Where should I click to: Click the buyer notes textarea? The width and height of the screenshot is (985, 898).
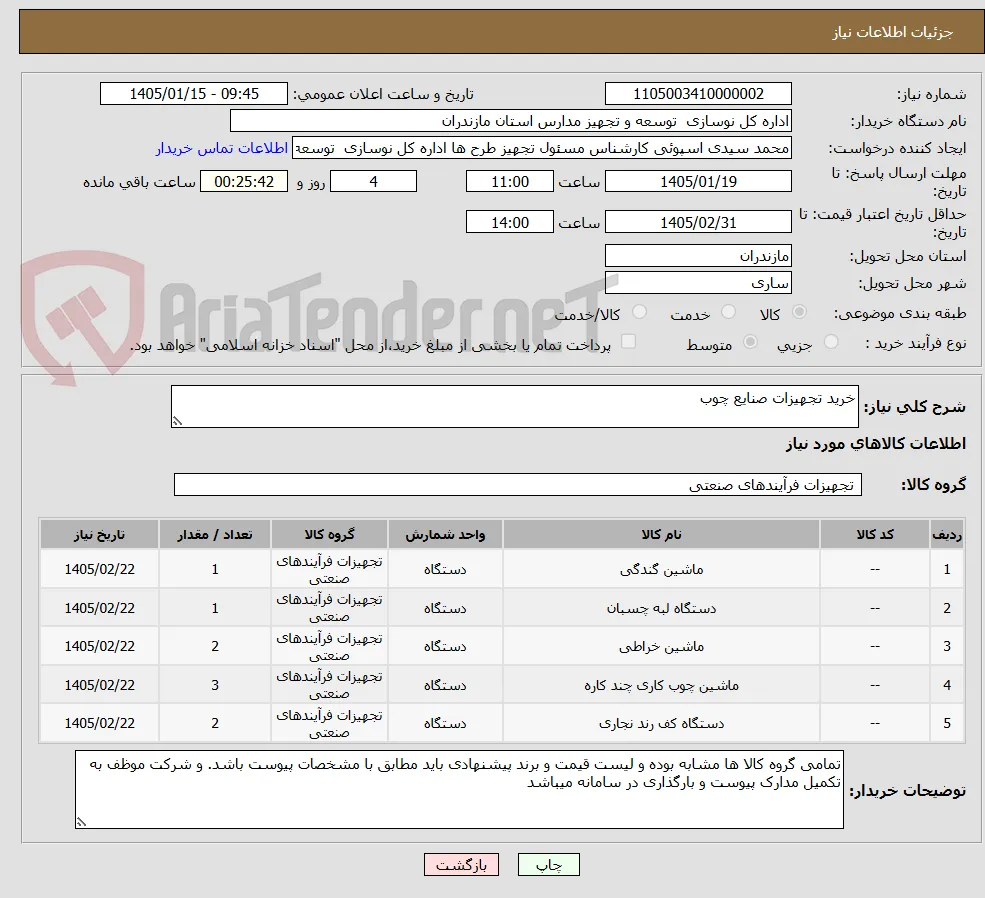(x=459, y=789)
